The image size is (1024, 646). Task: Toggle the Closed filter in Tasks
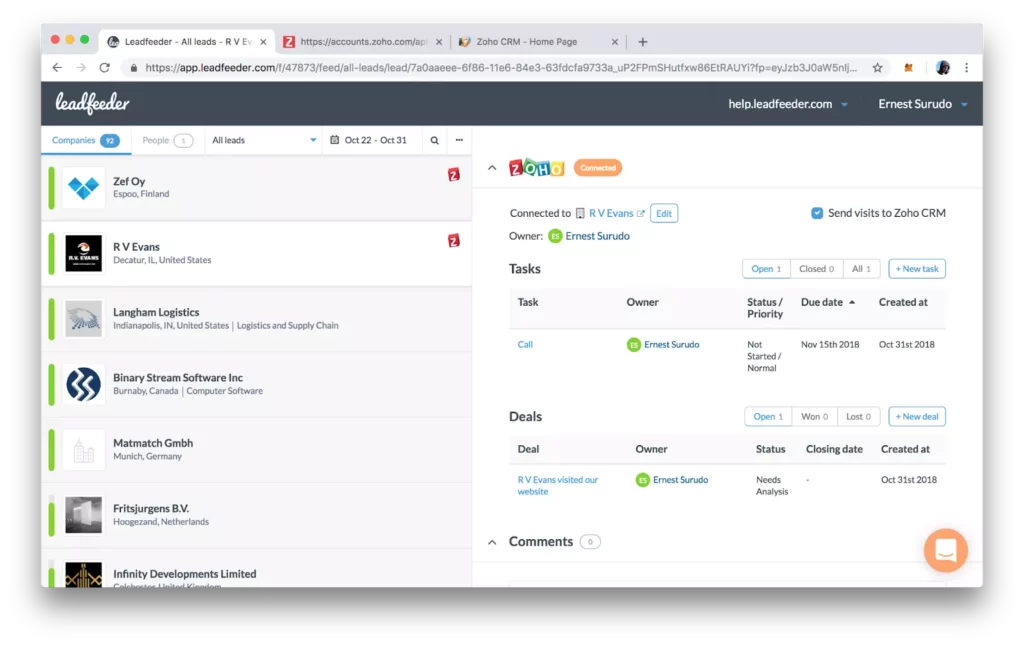[x=815, y=268]
